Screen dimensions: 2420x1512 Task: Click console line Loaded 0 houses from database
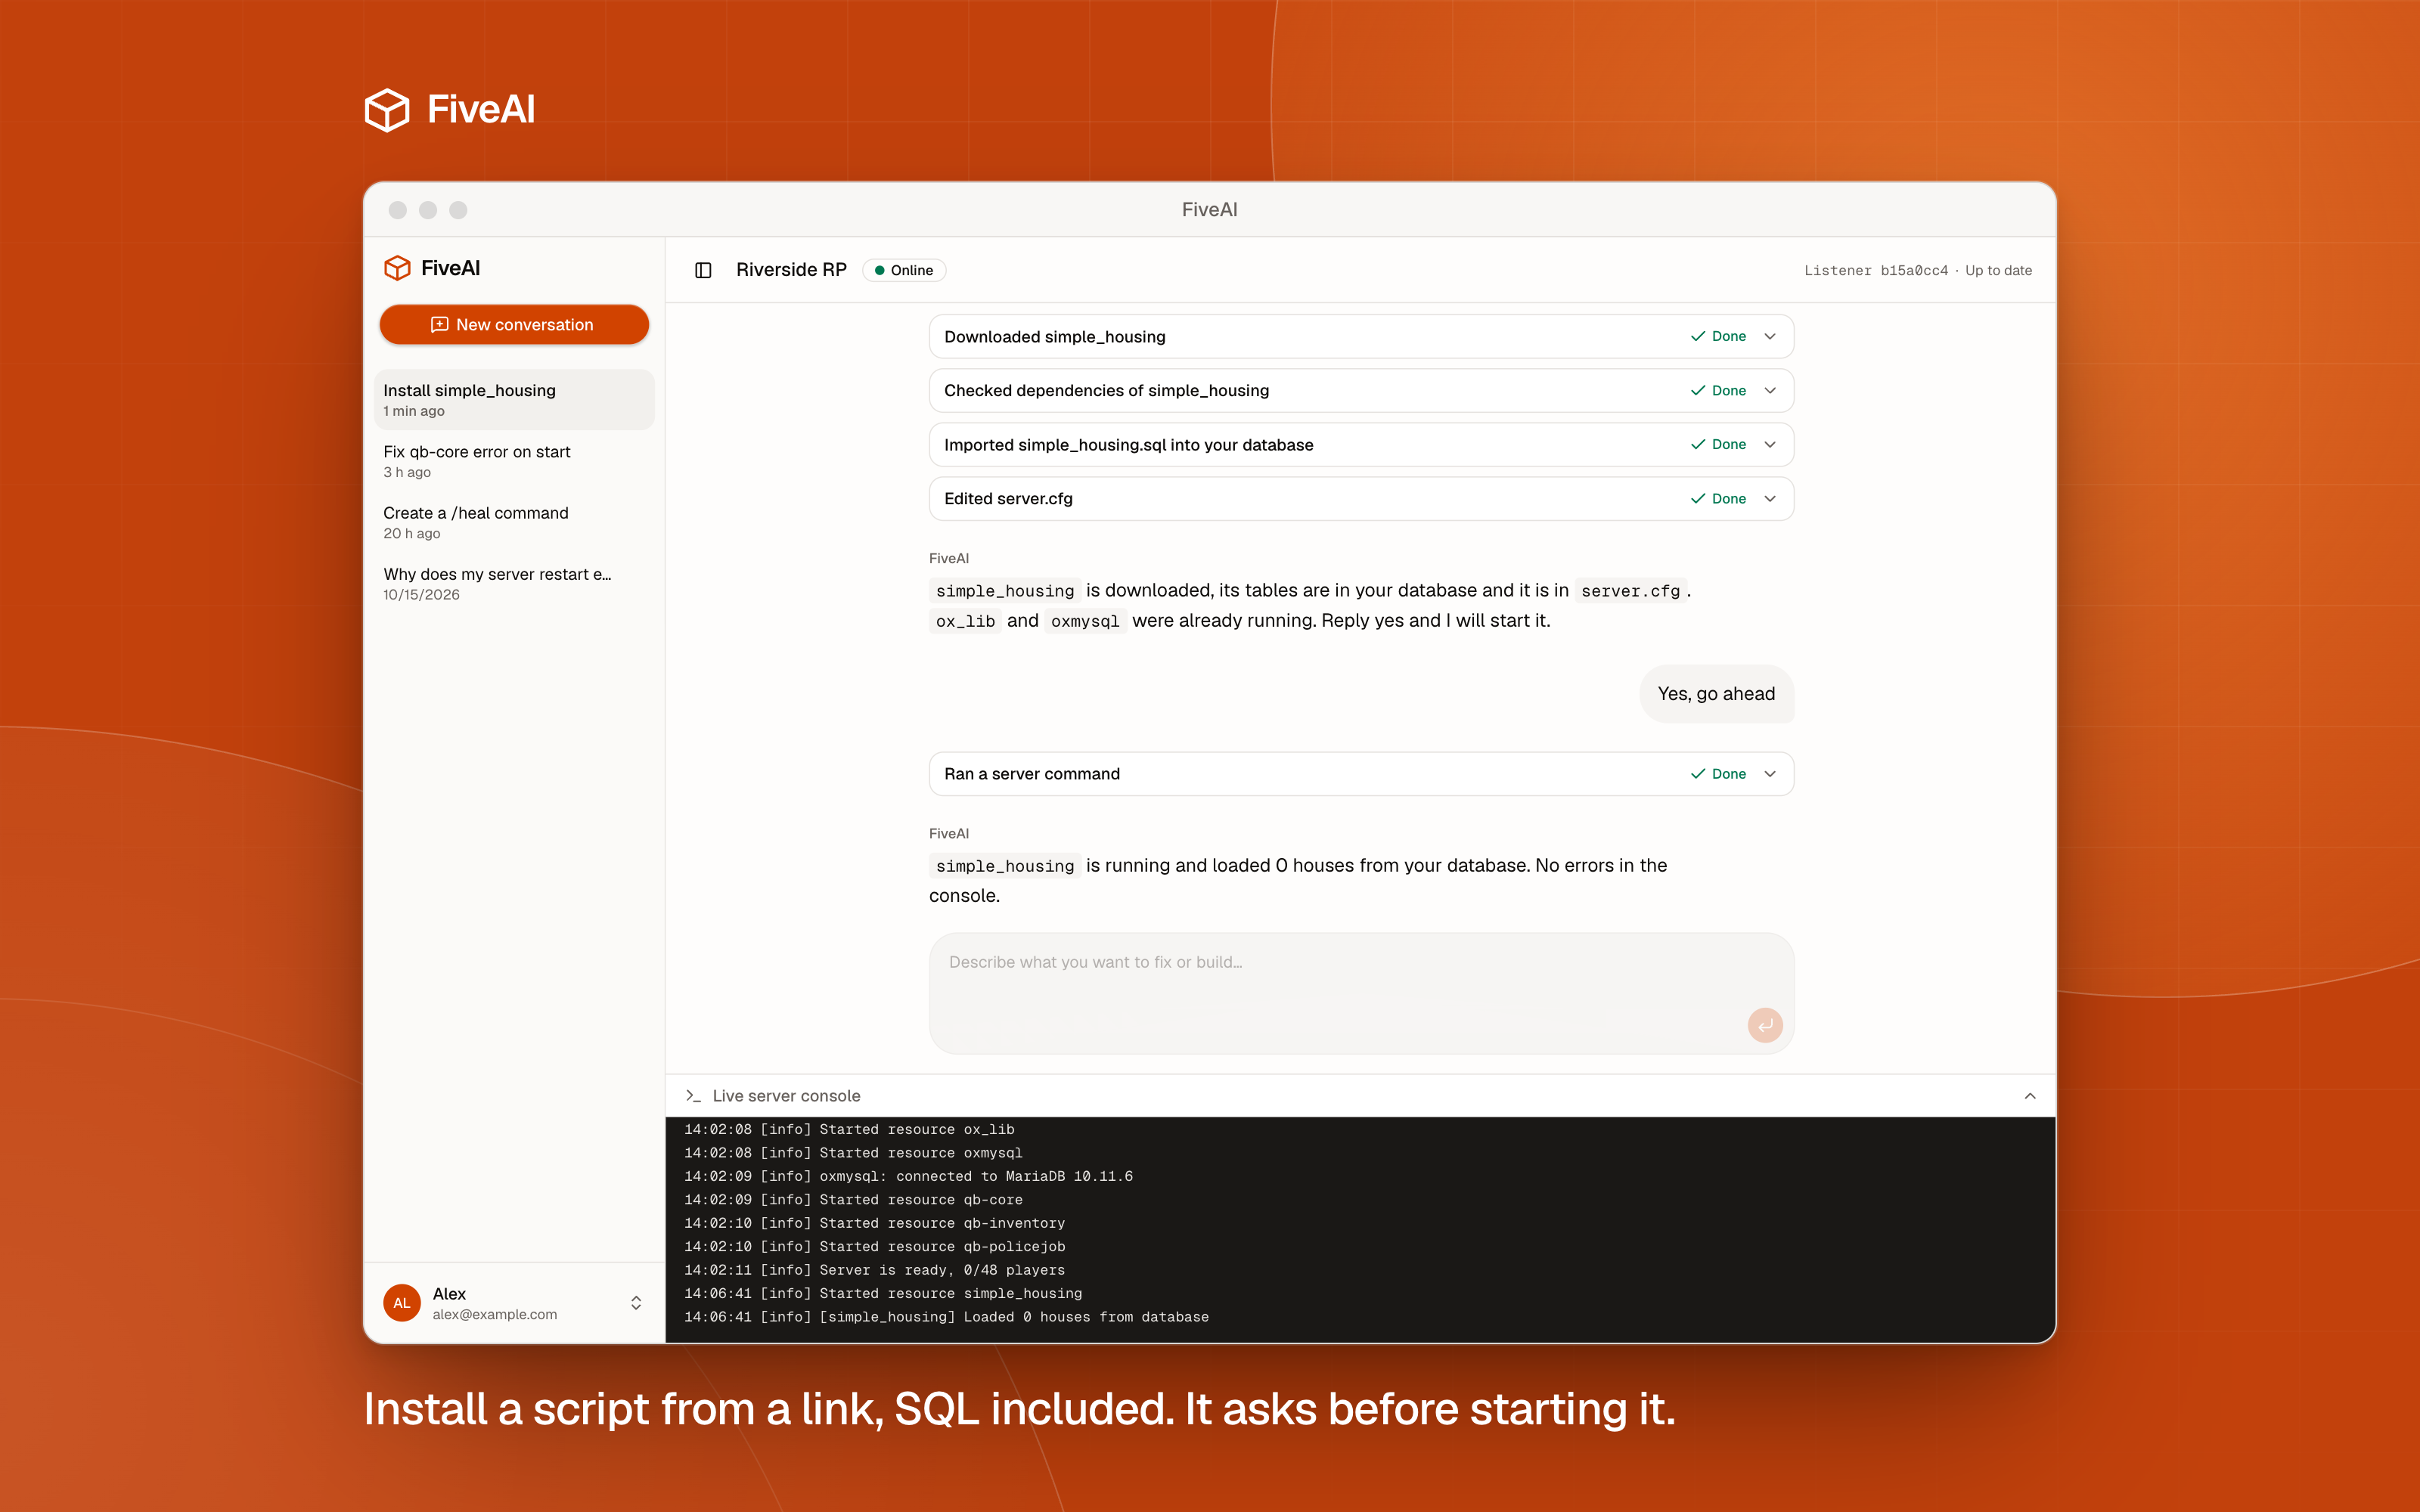click(946, 1317)
